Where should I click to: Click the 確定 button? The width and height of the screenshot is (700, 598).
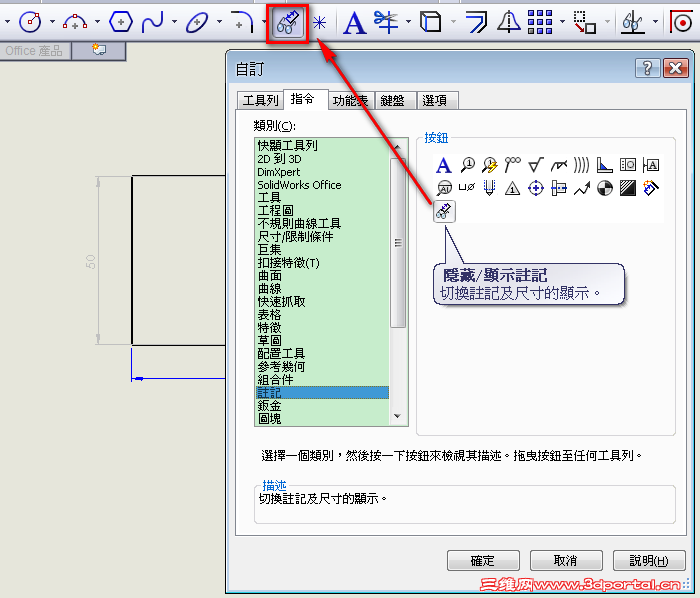pos(483,561)
